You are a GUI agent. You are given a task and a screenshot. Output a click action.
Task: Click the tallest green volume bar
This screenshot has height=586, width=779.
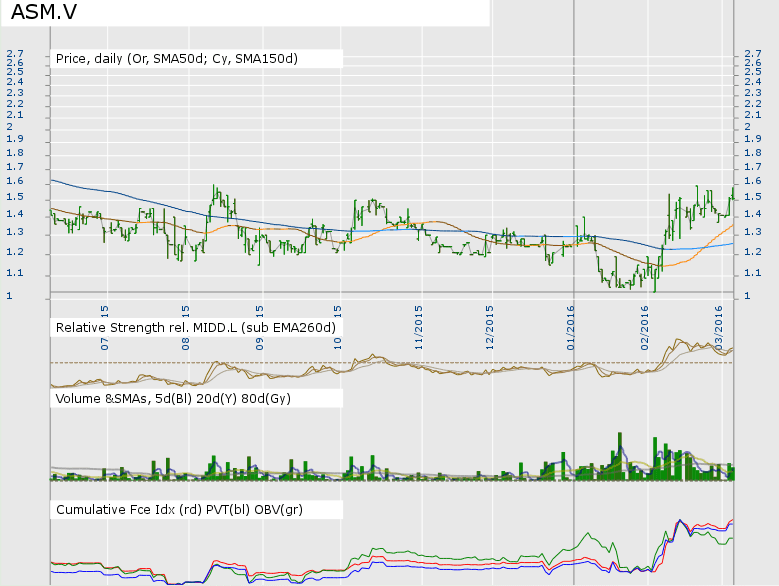pyautogui.click(x=621, y=455)
